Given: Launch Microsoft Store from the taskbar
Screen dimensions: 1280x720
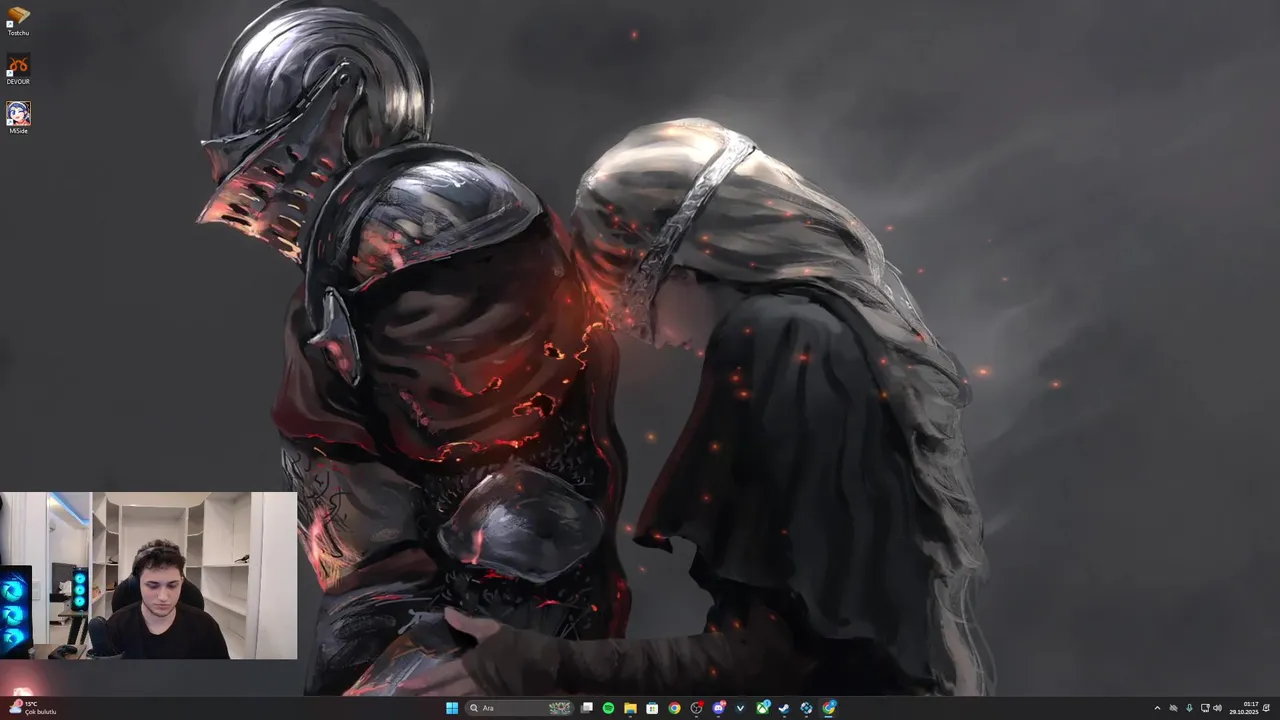Looking at the screenshot, I should pos(652,708).
